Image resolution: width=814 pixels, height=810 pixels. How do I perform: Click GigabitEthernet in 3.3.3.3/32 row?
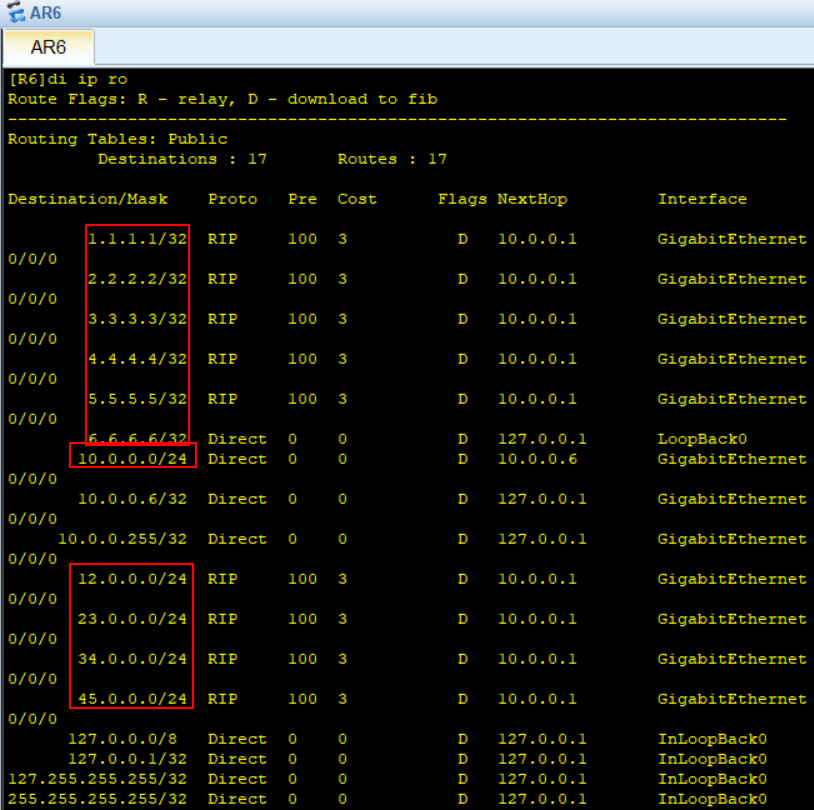coord(732,319)
